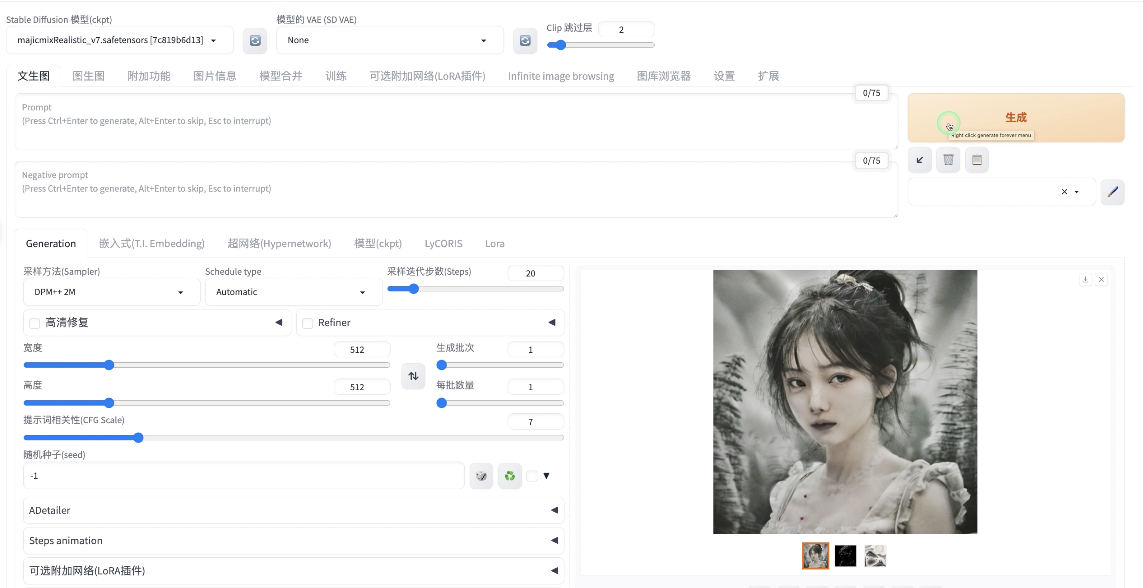The image size is (1143, 588).
Task: Expand the 高清修复 section arrow
Action: [278, 322]
